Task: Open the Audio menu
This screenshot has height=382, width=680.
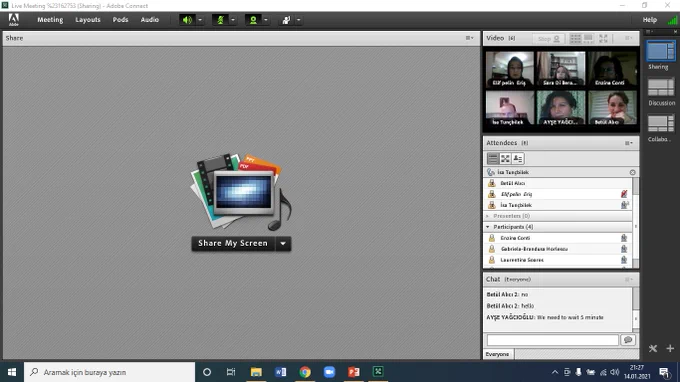Action: [150, 20]
